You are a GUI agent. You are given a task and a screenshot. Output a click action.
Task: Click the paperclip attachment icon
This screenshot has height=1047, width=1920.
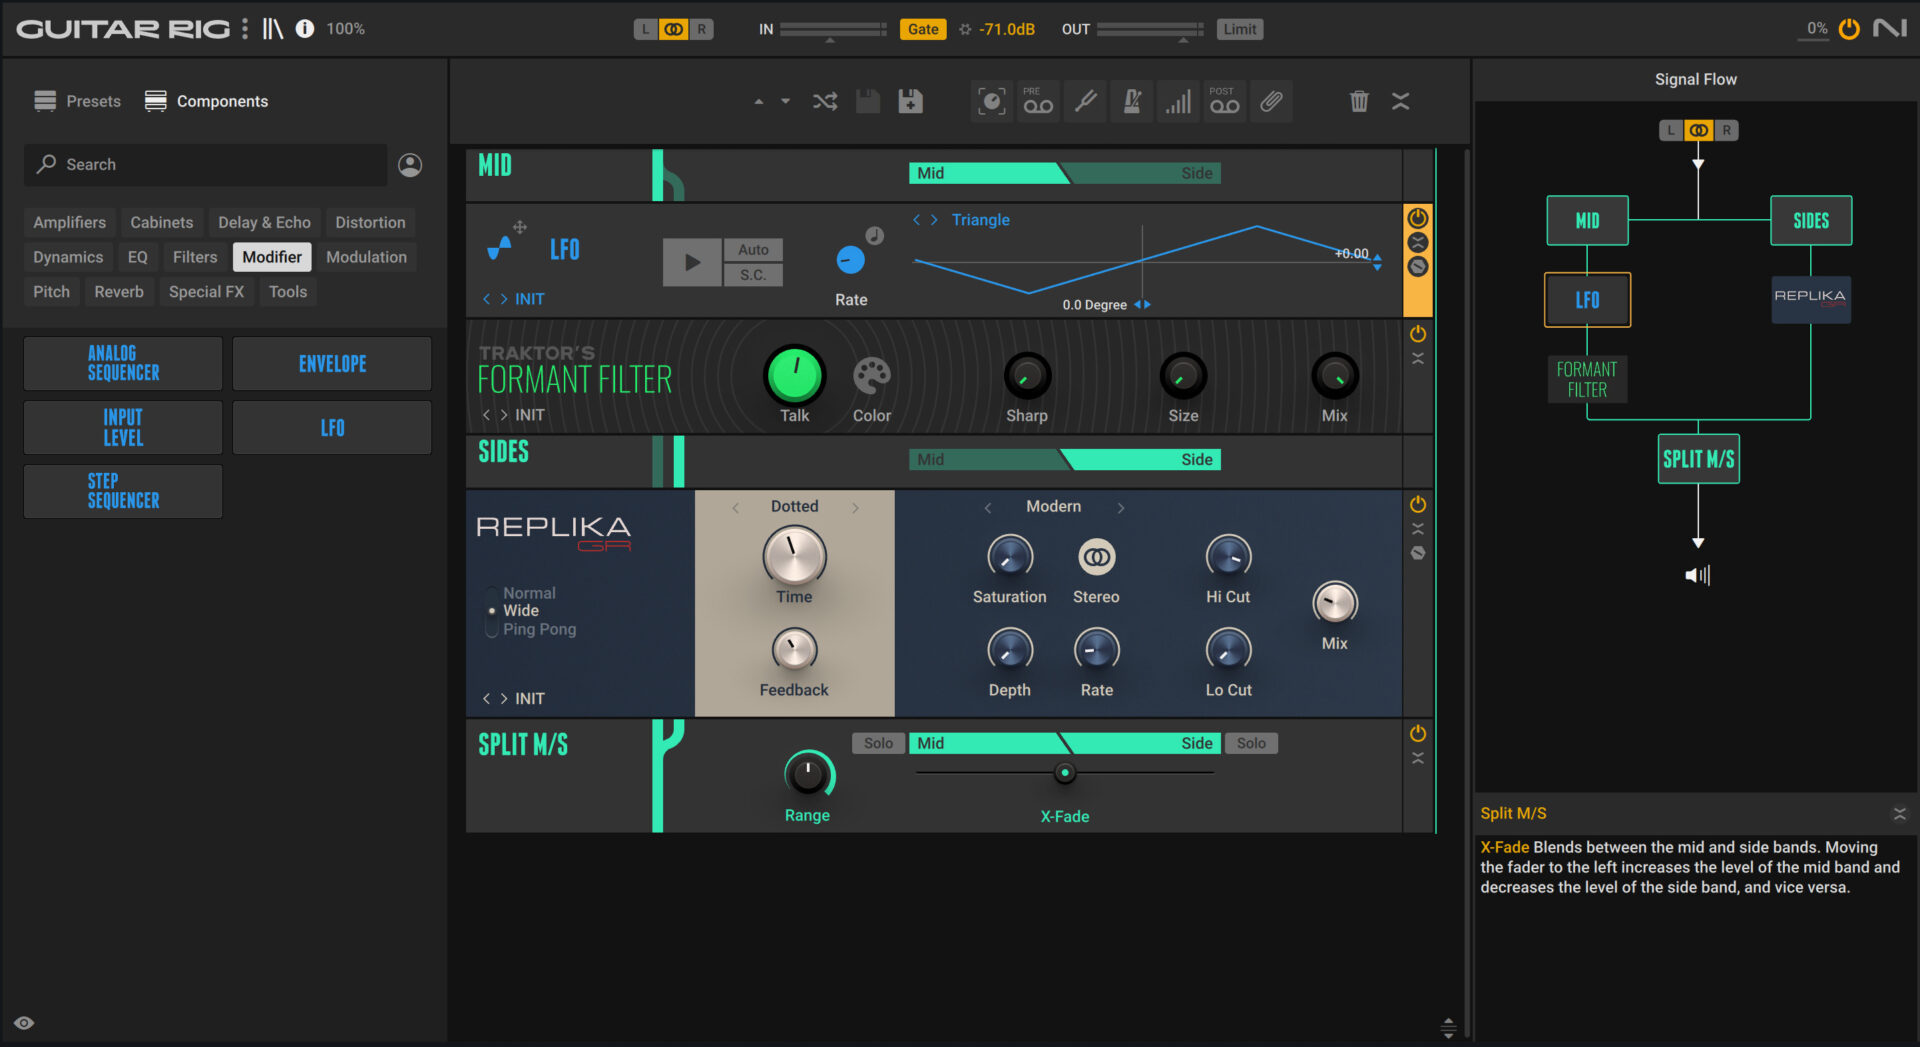point(1271,101)
